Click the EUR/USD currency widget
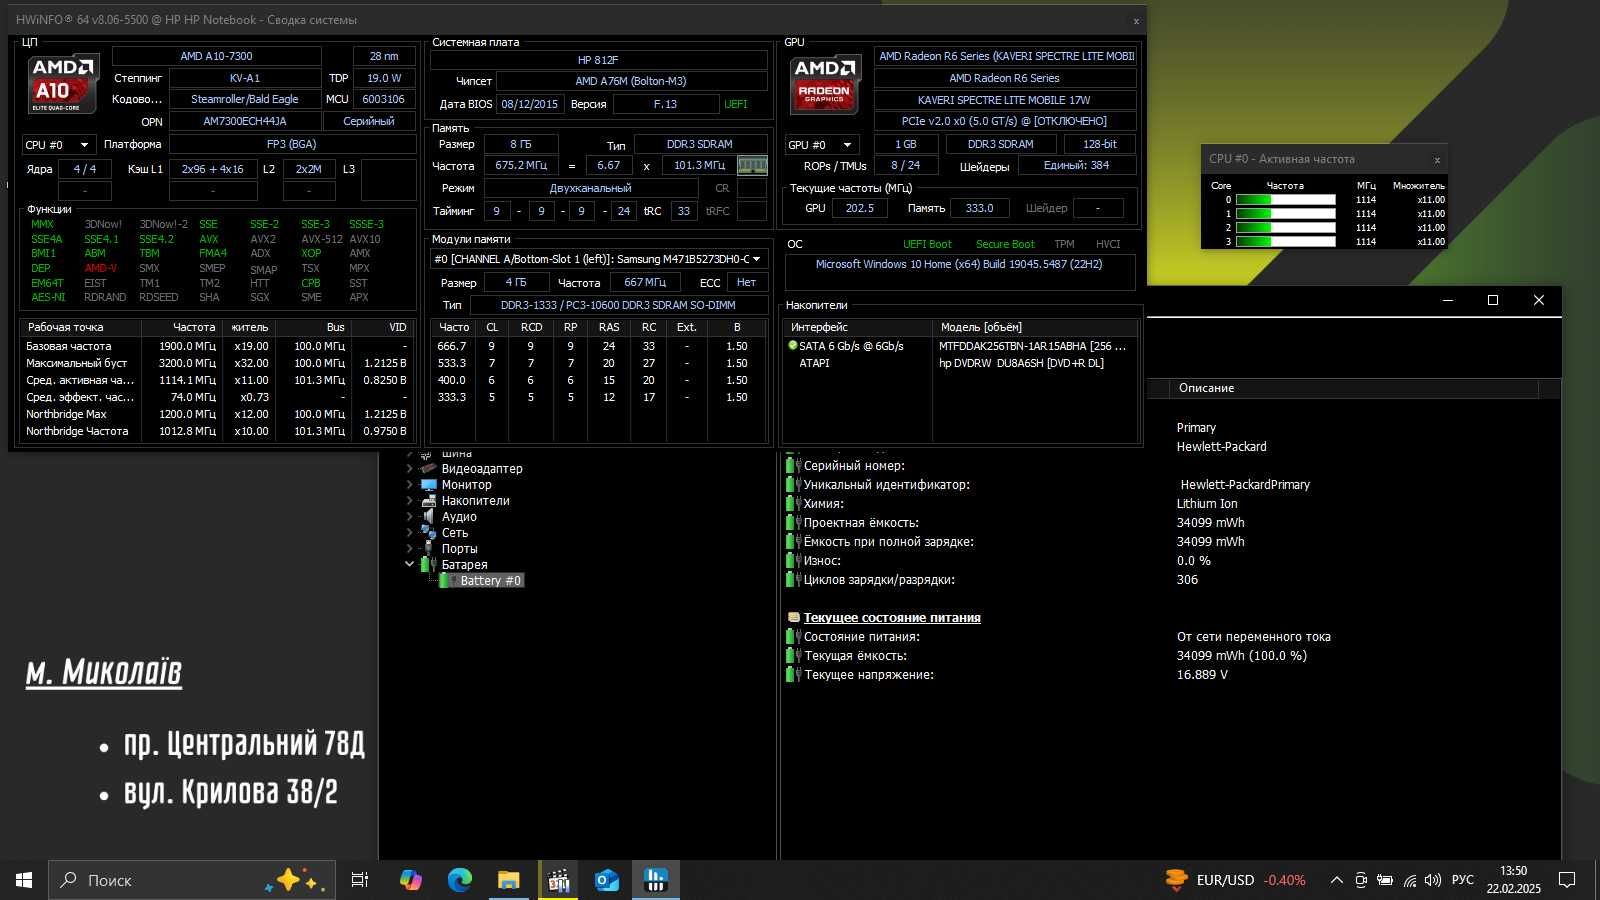The height and width of the screenshot is (900, 1600). pyautogui.click(x=1236, y=880)
